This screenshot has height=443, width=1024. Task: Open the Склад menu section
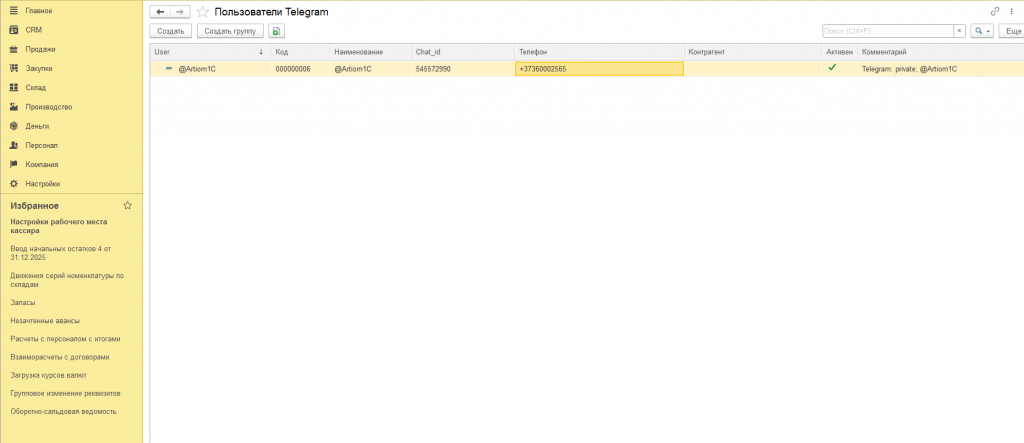point(35,88)
